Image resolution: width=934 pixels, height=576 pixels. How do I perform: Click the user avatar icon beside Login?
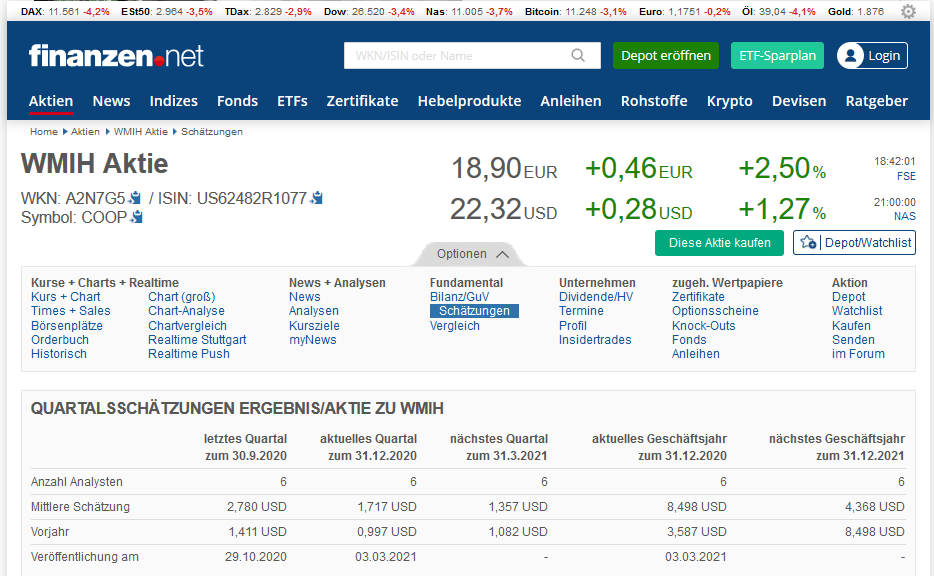click(x=850, y=55)
